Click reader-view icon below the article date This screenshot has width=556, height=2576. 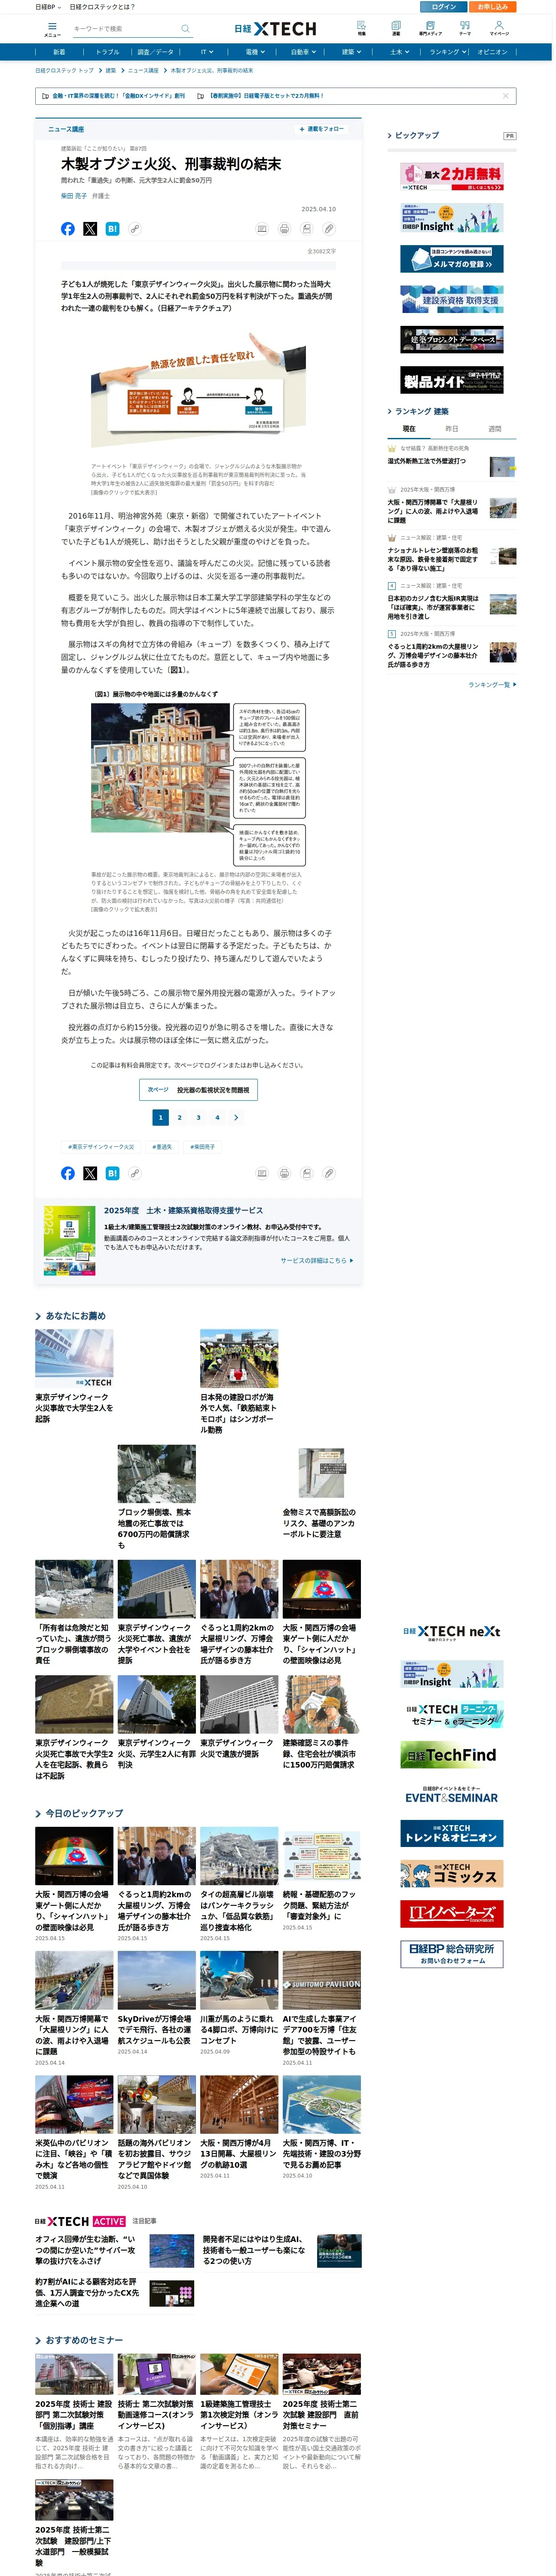click(262, 229)
